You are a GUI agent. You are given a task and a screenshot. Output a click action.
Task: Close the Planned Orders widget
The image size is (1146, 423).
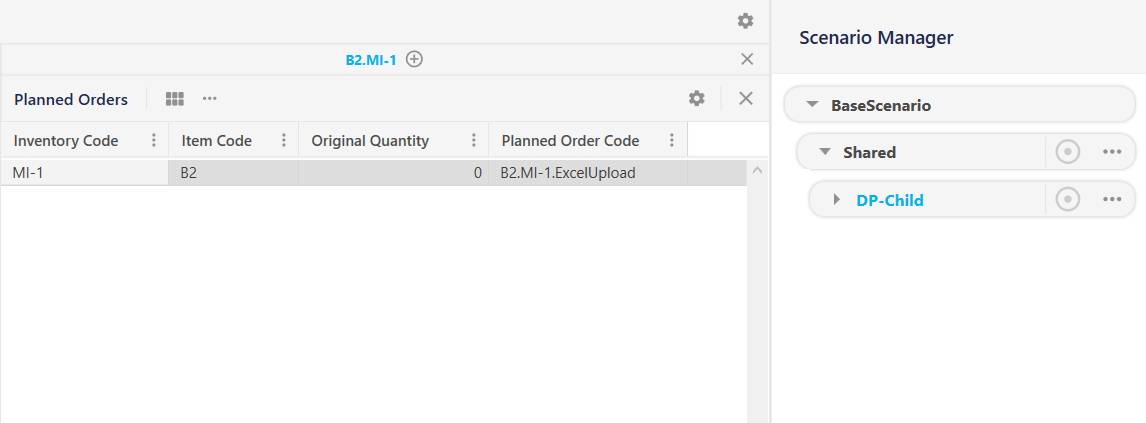coord(746,98)
